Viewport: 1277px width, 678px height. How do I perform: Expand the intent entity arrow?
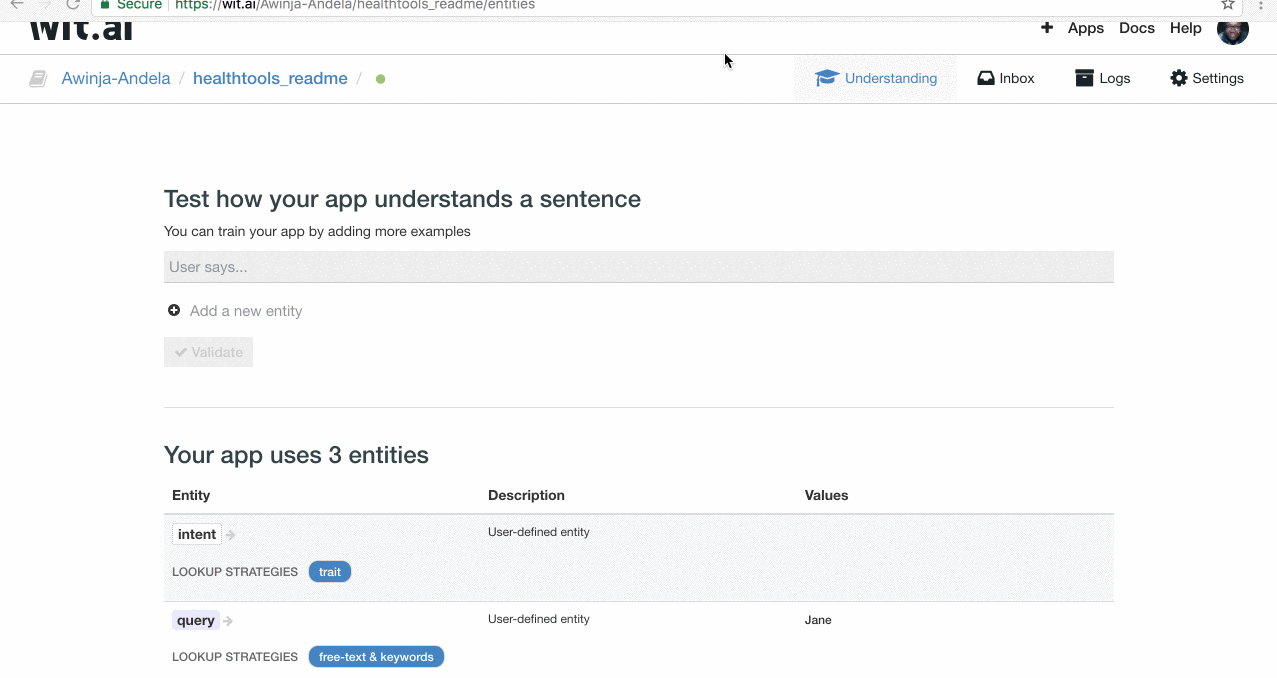click(x=231, y=535)
